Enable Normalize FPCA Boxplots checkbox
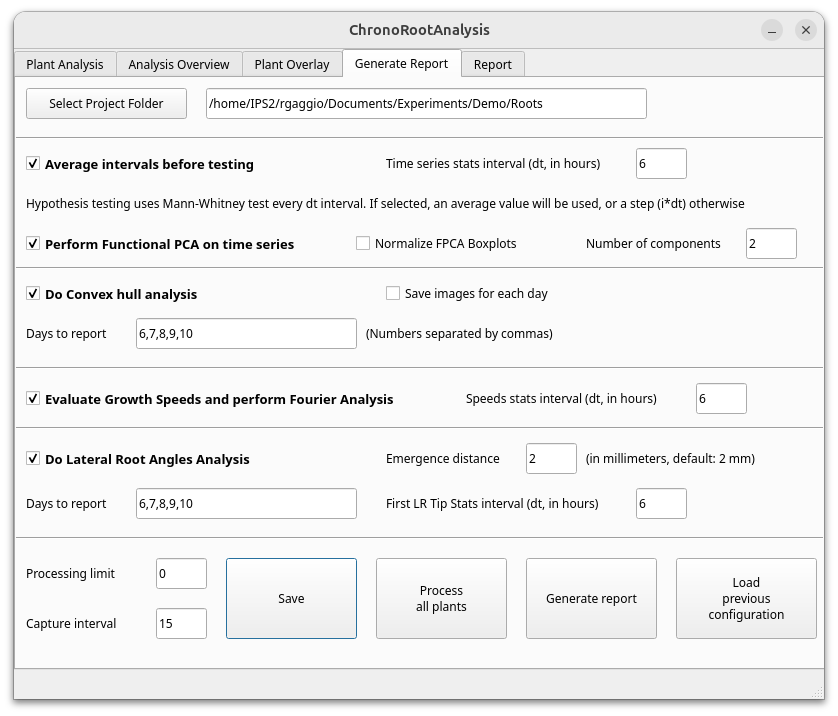This screenshot has height=716, width=838. [x=364, y=243]
